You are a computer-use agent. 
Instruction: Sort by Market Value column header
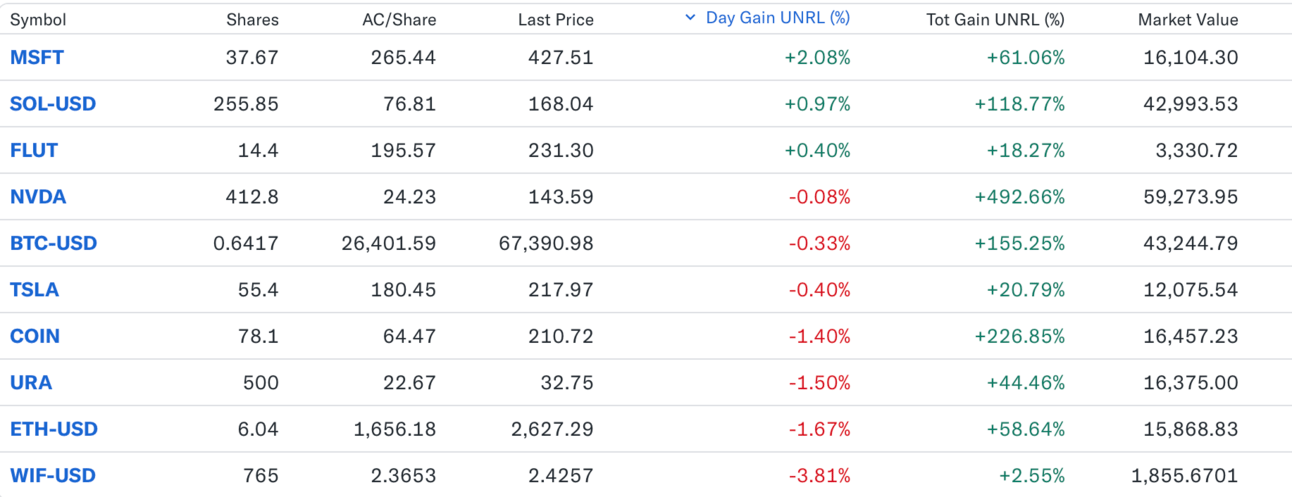coord(1187,19)
